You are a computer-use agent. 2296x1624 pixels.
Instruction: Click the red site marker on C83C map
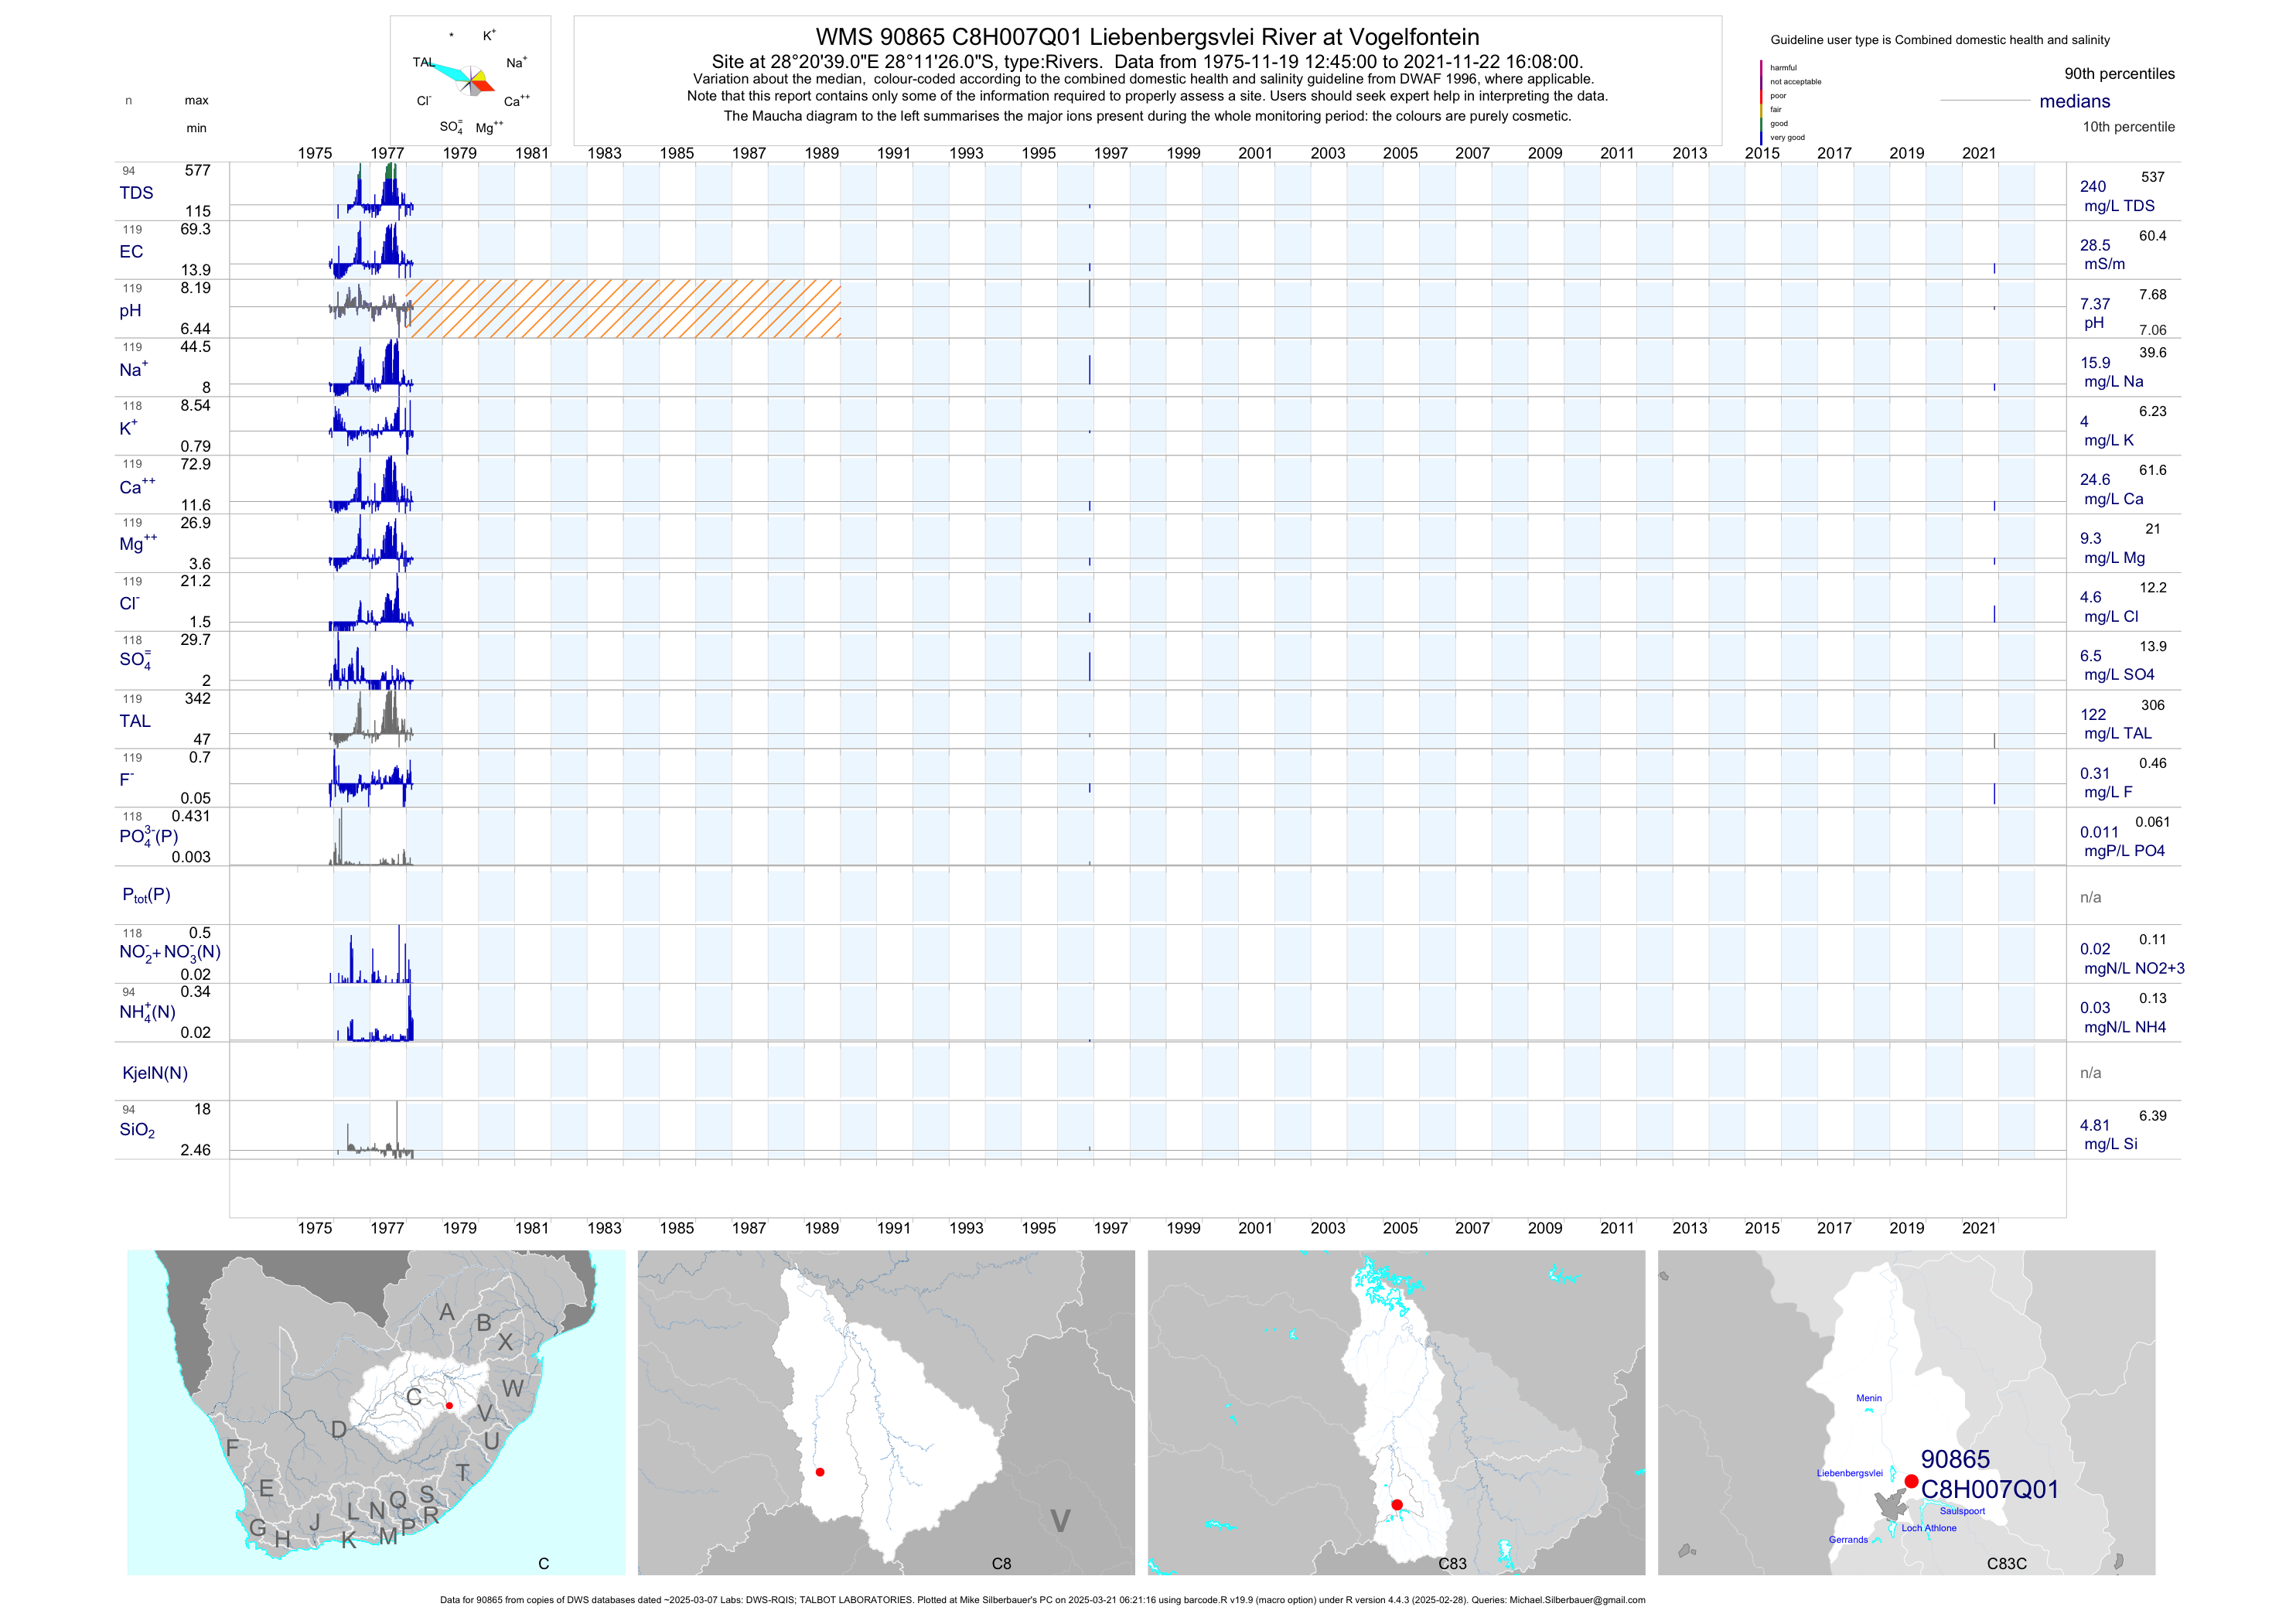[1911, 1481]
